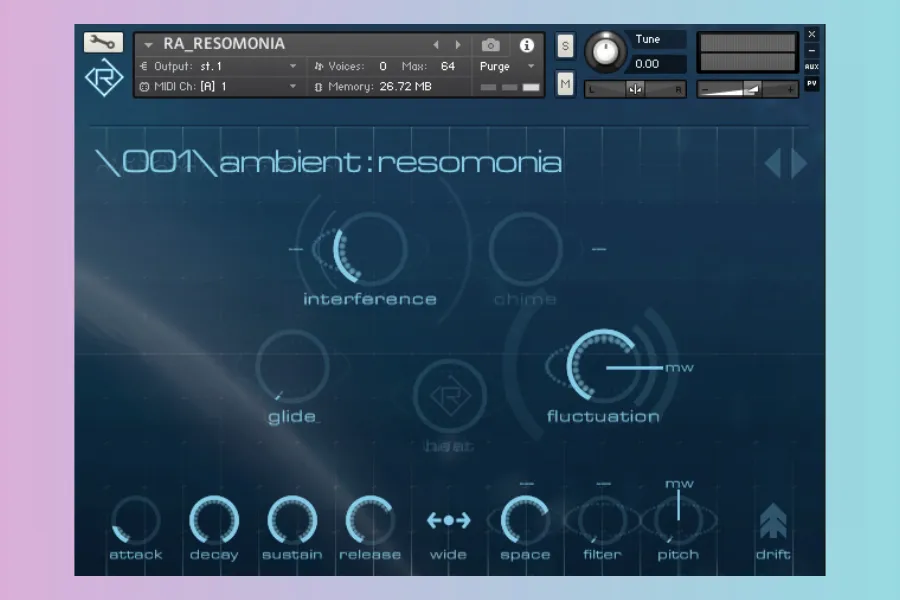This screenshot has width=900, height=600.
Task: Click the MIDI channel icon
Action: click(x=144, y=87)
